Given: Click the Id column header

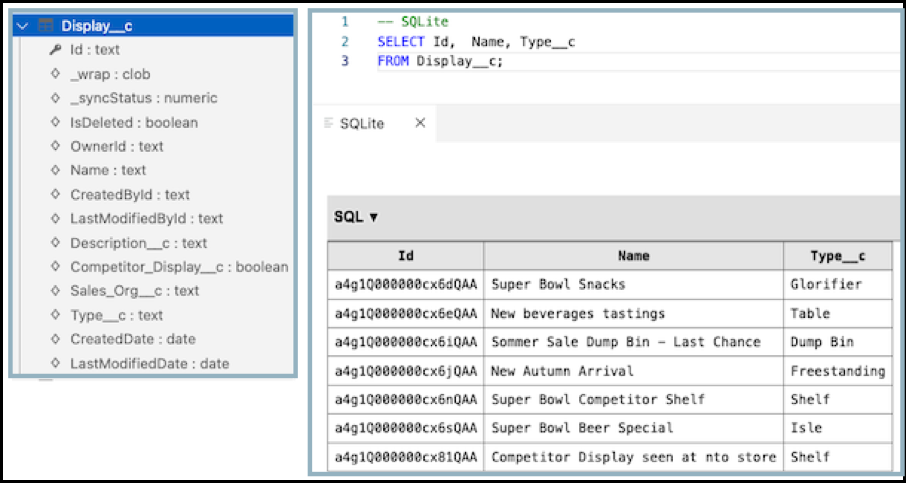Looking at the screenshot, I should [406, 255].
